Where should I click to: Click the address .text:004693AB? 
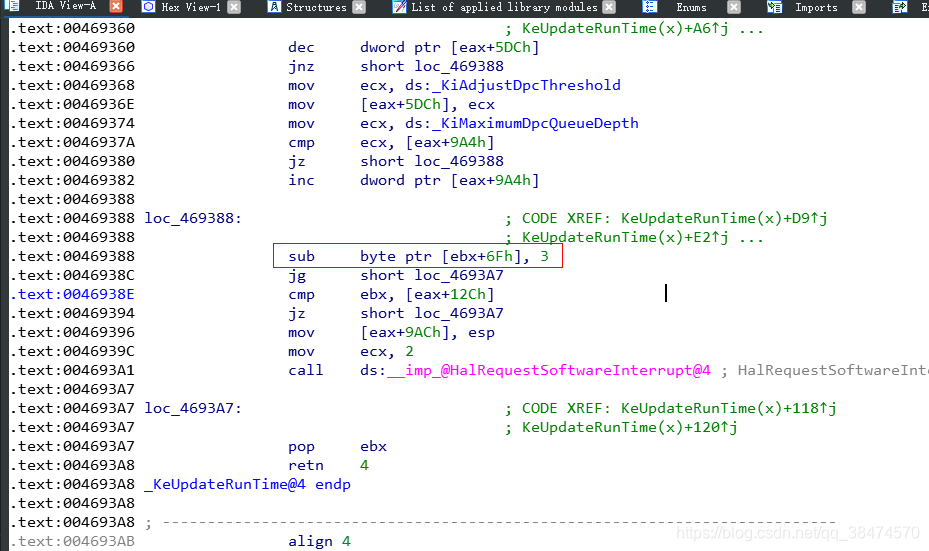coord(72,542)
